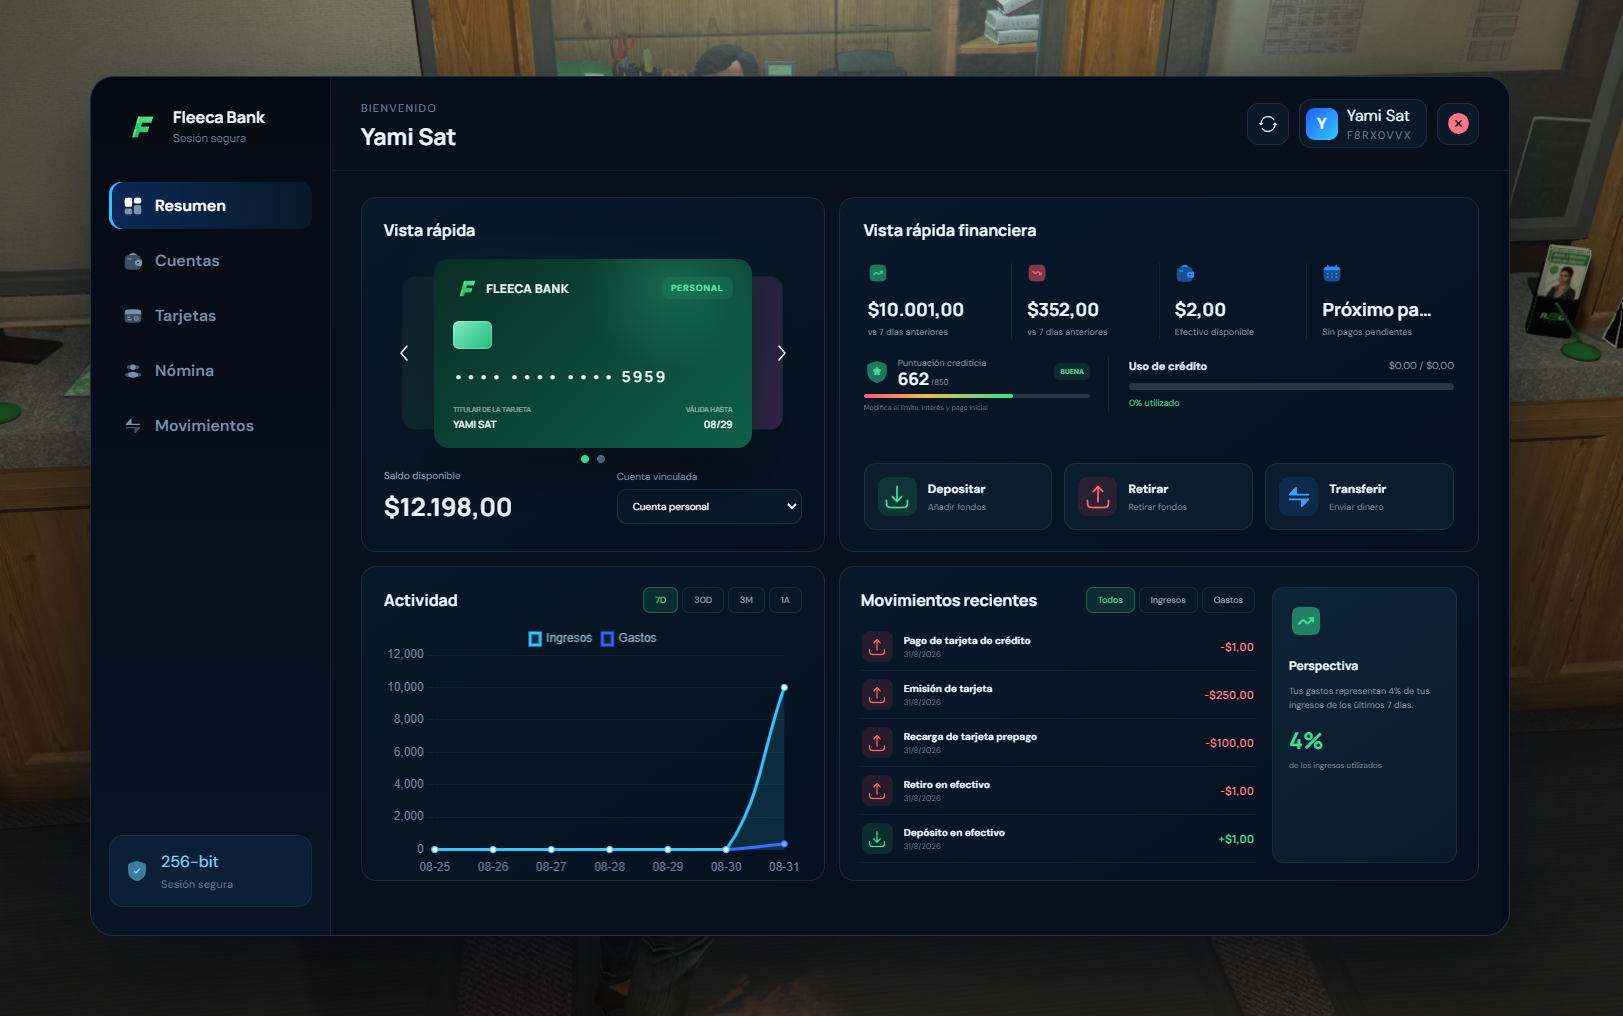Image resolution: width=1623 pixels, height=1016 pixels.
Task: Select the second card pagination dot
Action: pyautogui.click(x=601, y=459)
